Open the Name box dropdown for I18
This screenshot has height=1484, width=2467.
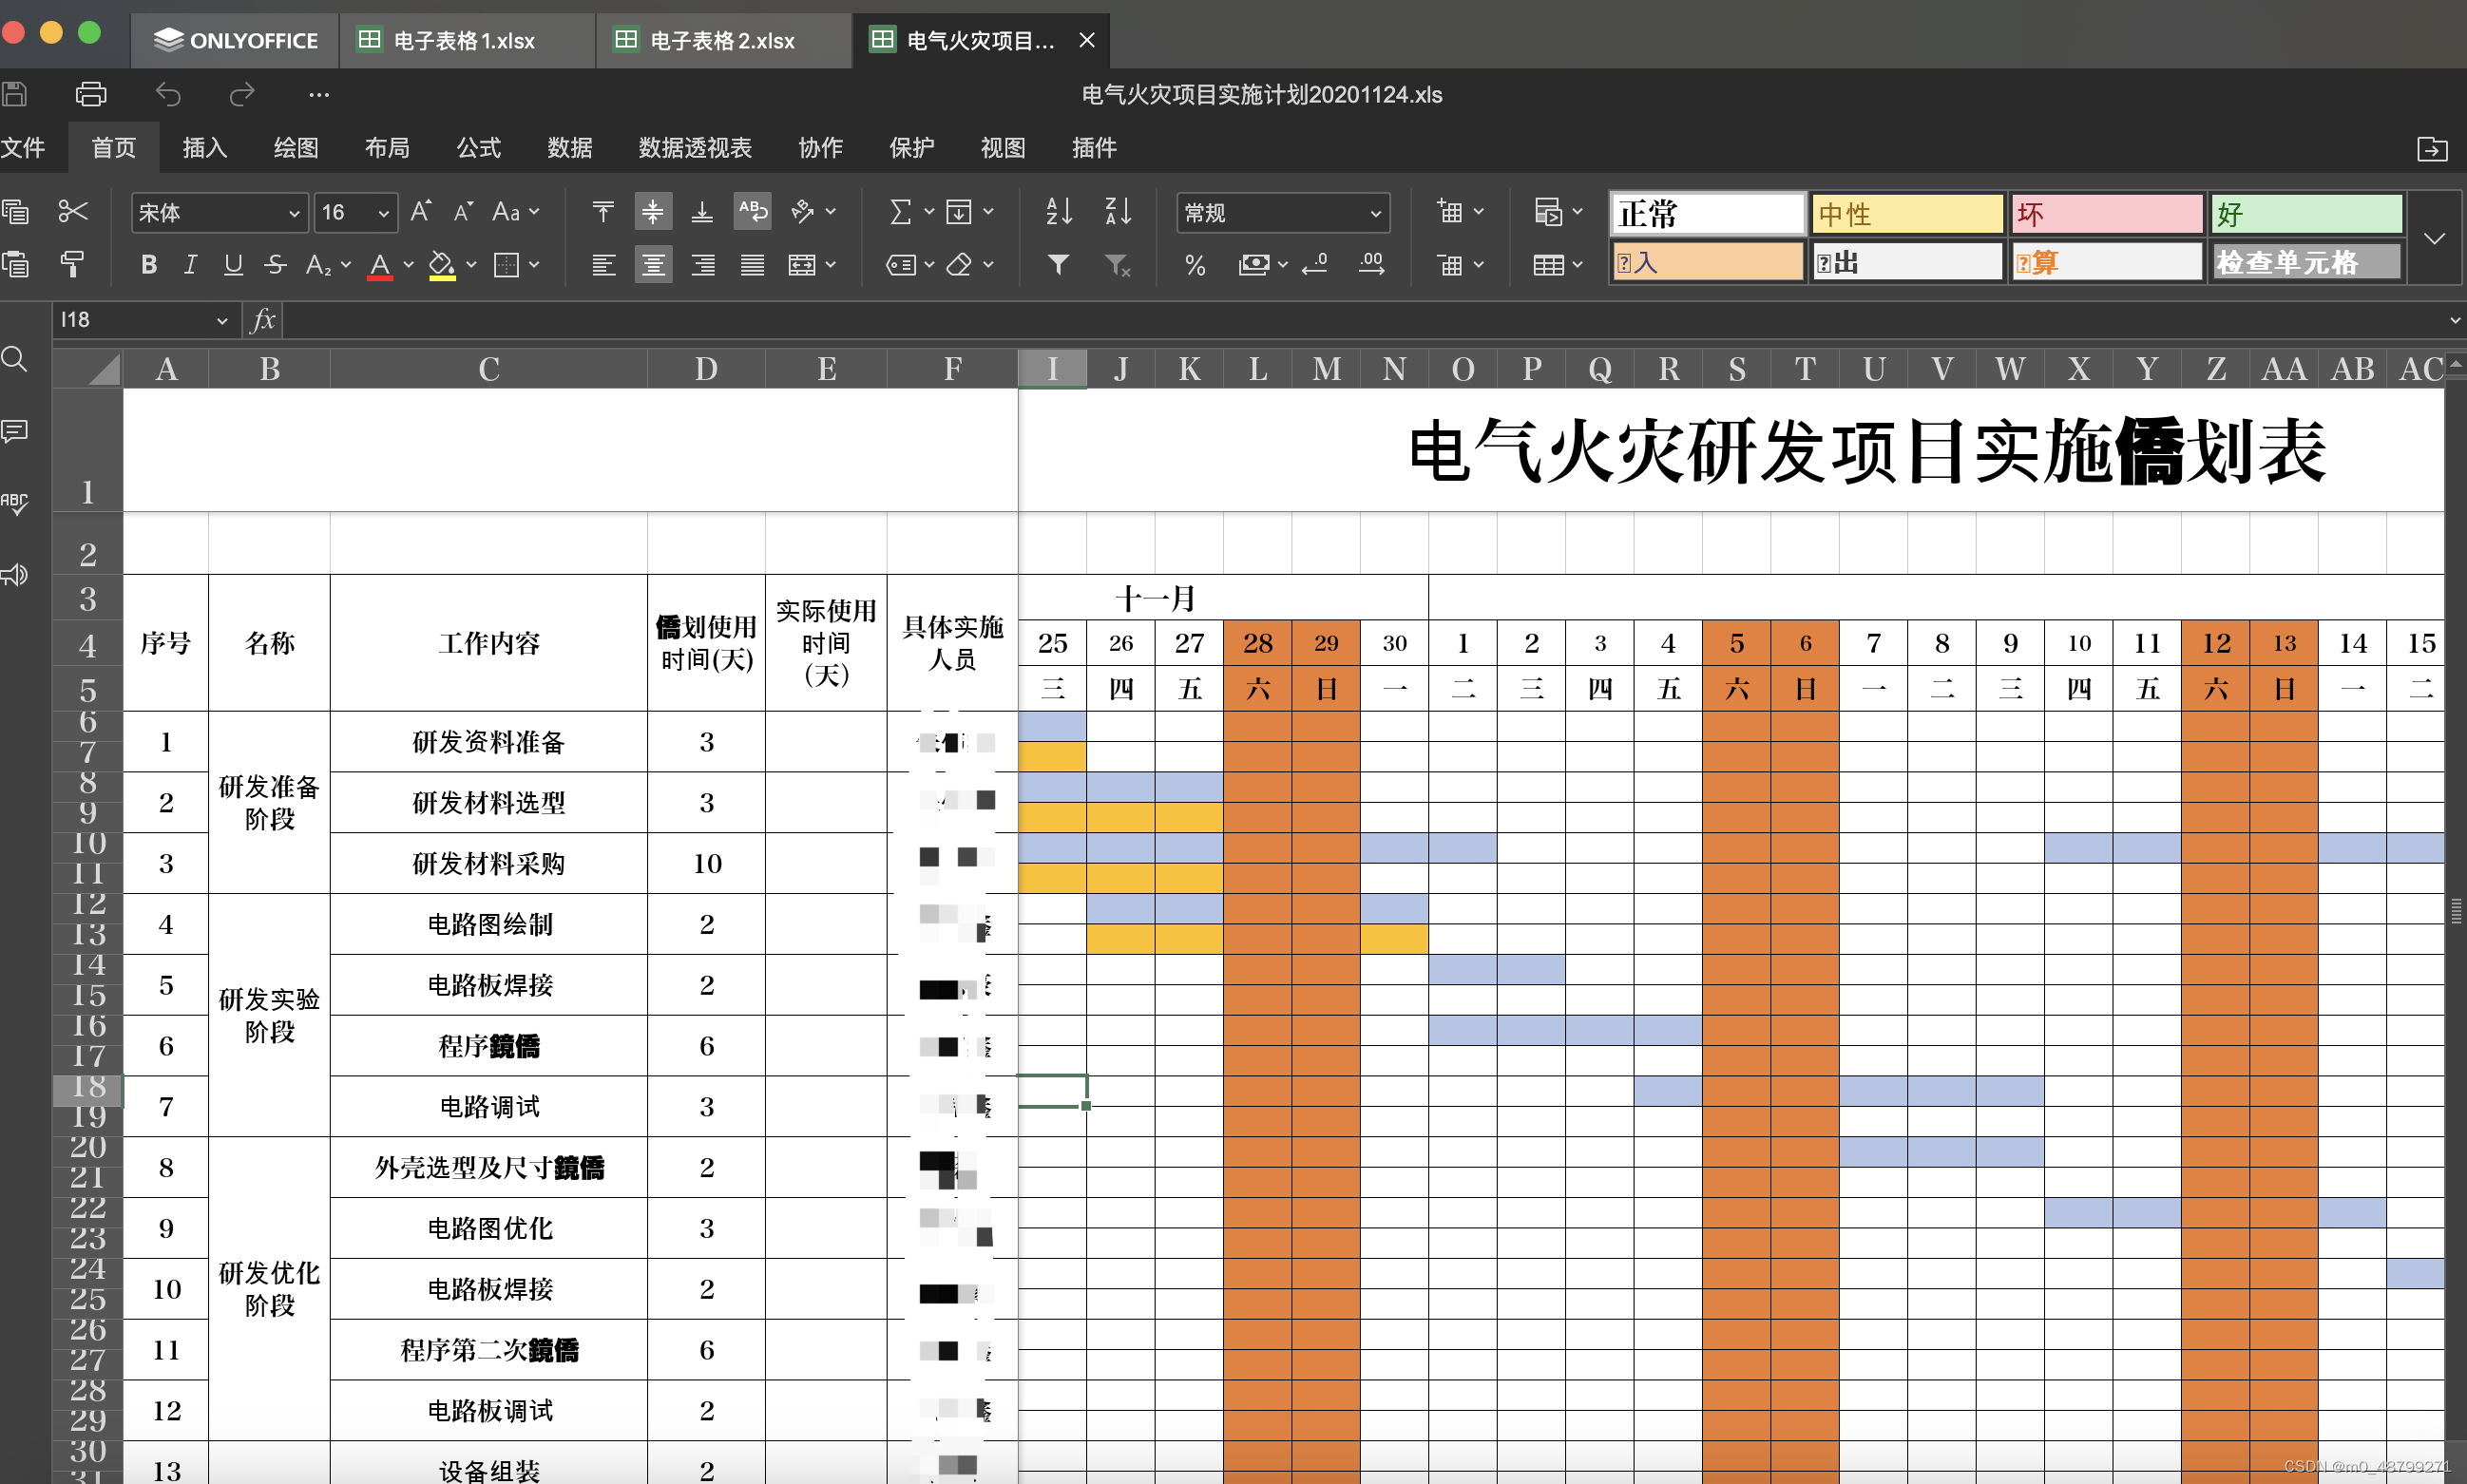click(222, 320)
